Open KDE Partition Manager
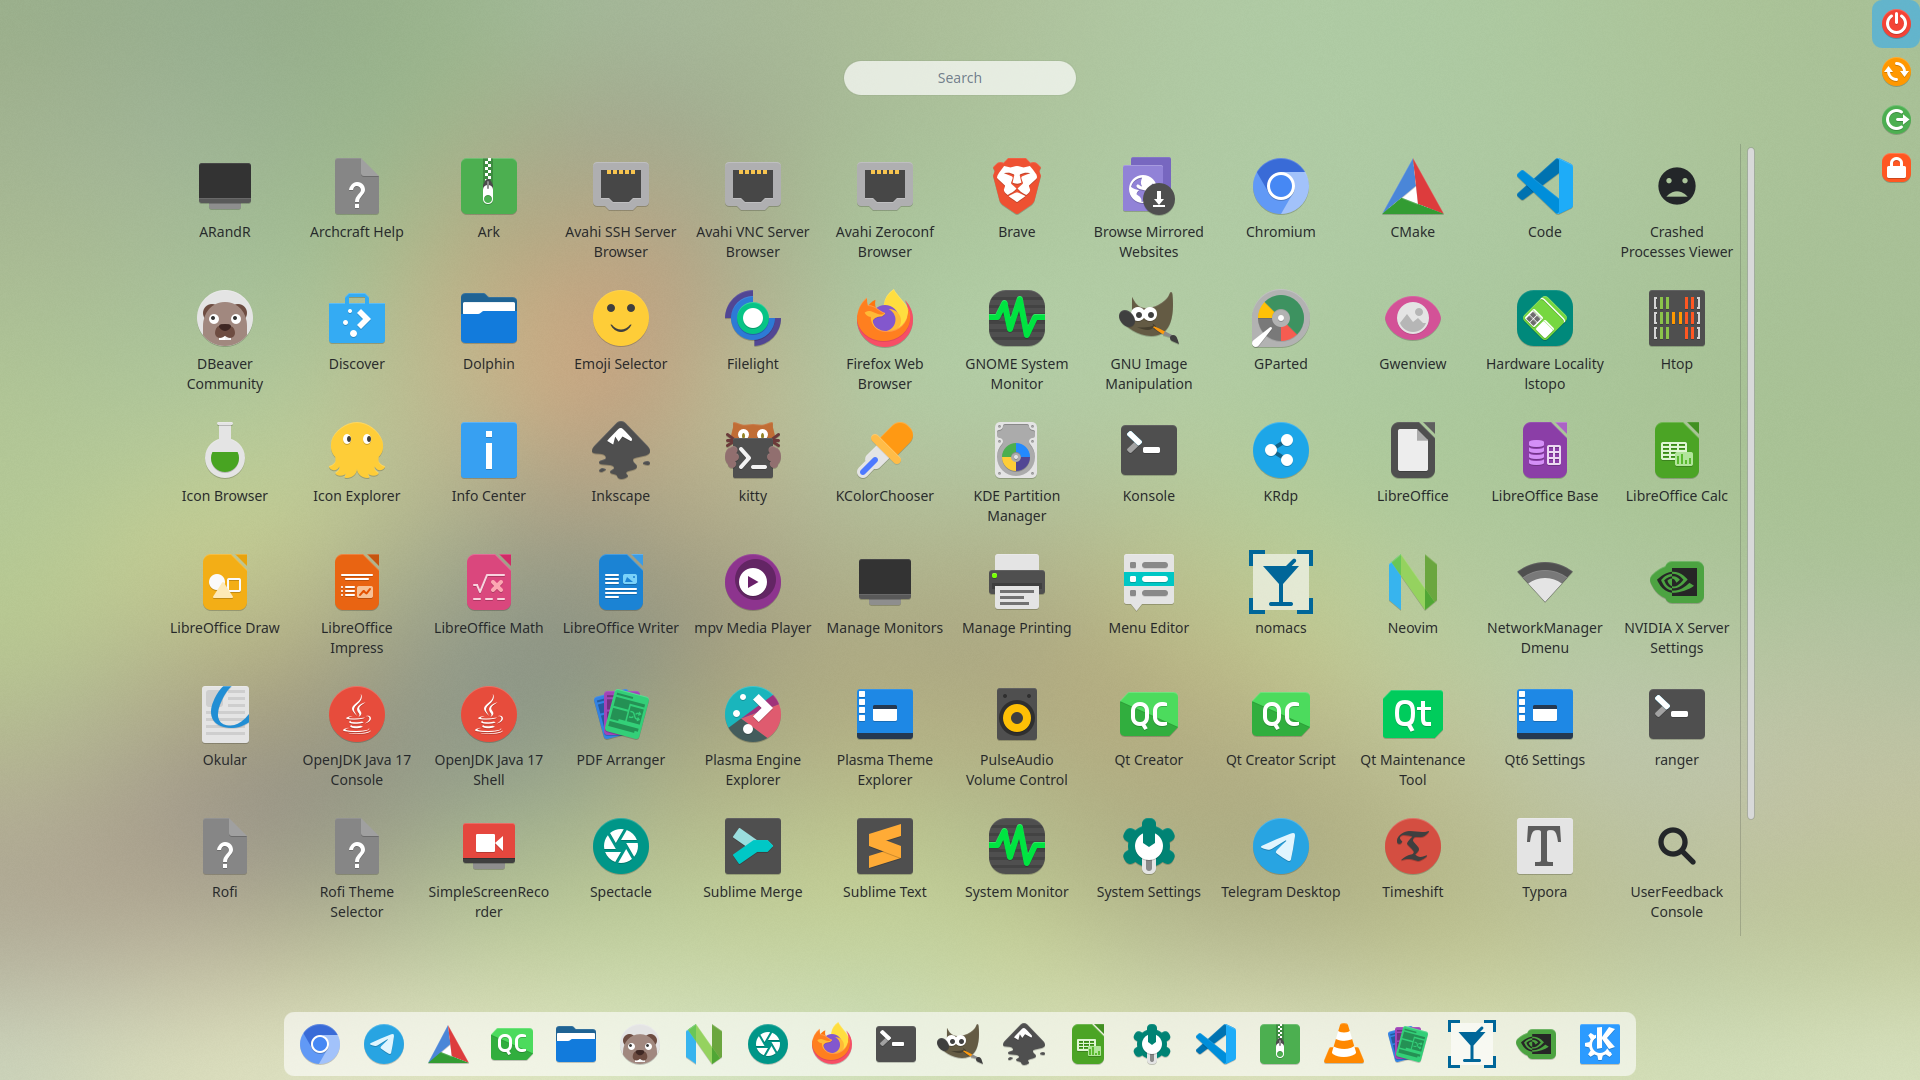 pyautogui.click(x=1016, y=472)
